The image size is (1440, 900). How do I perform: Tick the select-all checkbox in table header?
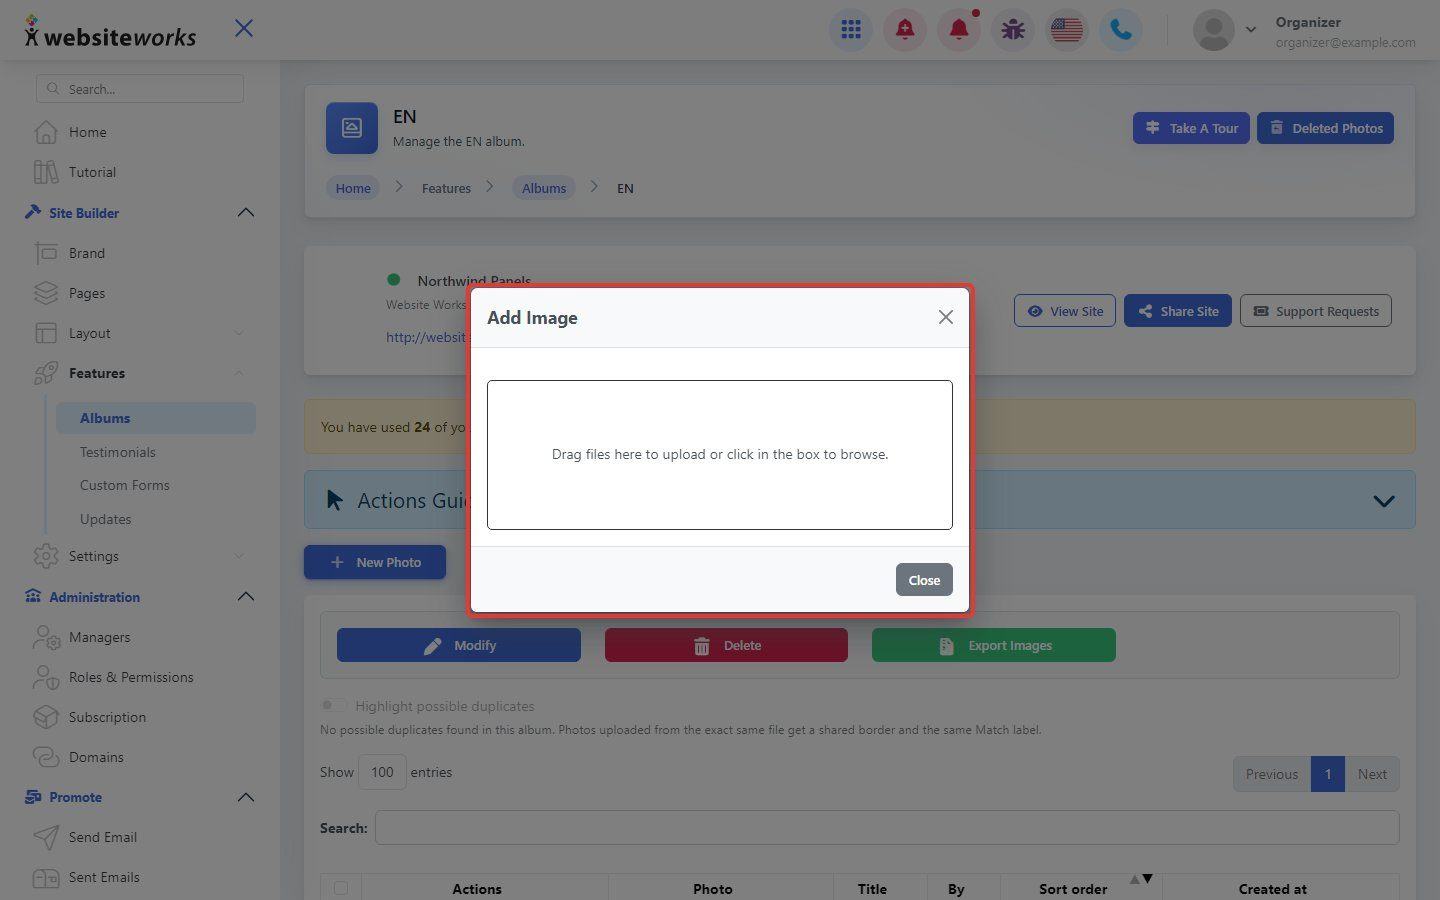point(341,888)
